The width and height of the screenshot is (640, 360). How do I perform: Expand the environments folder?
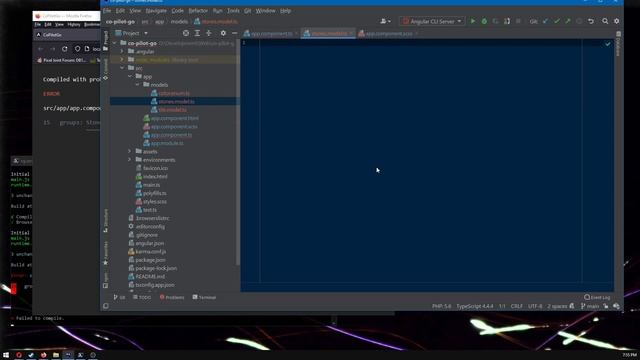tap(129, 160)
